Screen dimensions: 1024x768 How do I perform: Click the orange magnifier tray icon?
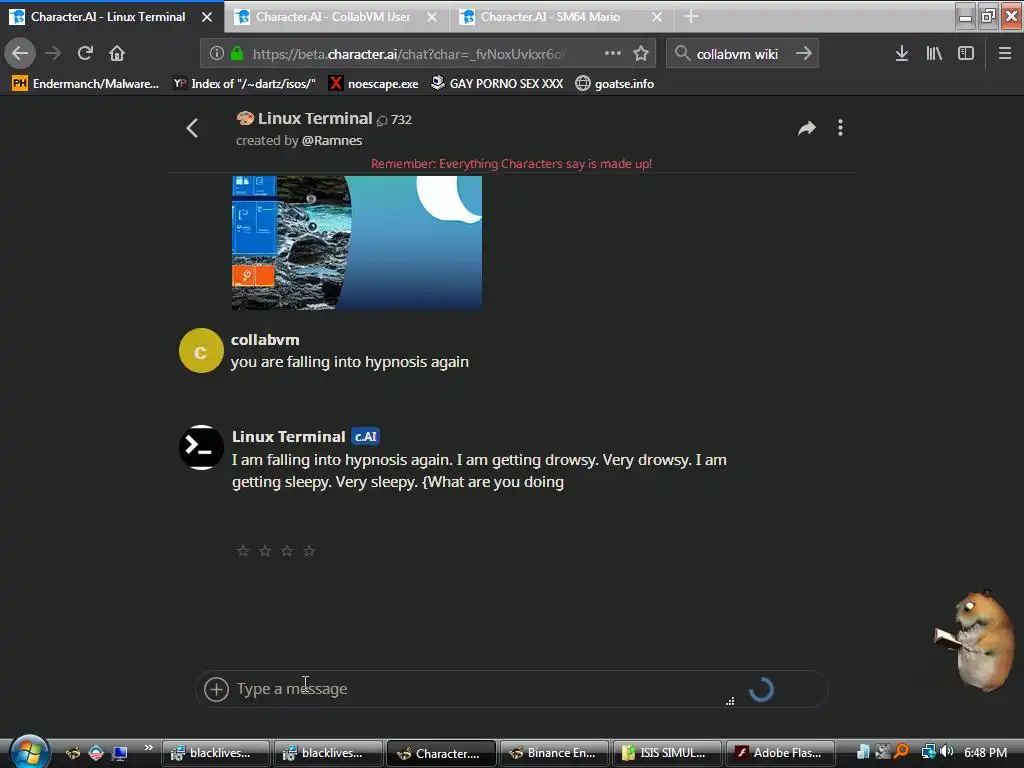pos(901,752)
